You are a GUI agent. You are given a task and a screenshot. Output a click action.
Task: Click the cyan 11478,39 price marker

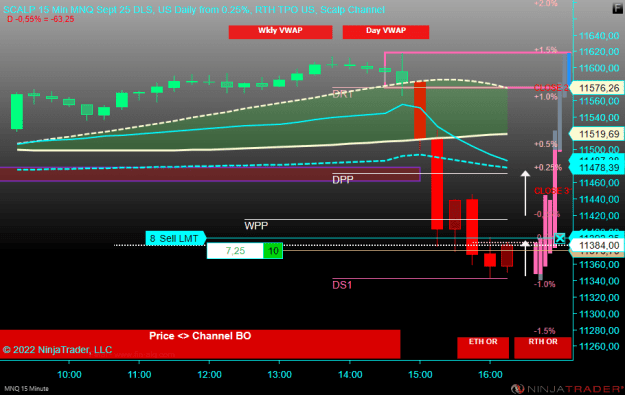click(x=597, y=168)
